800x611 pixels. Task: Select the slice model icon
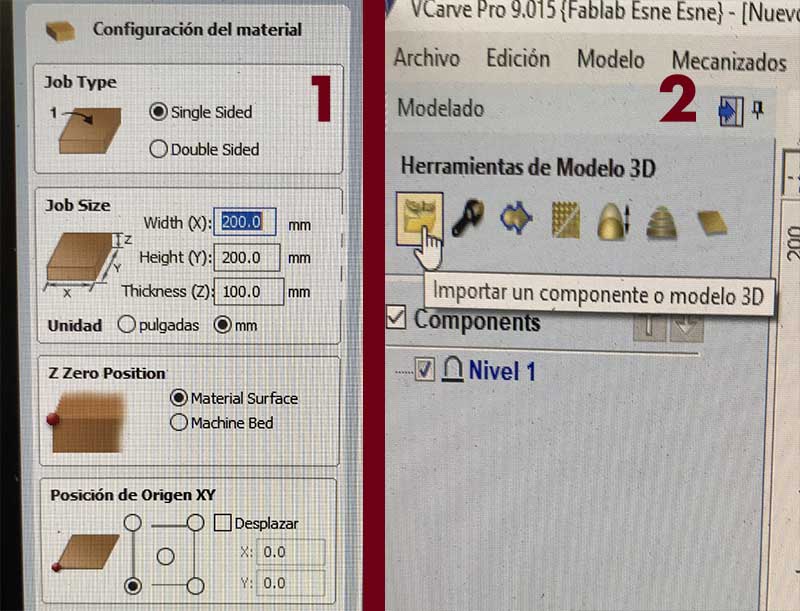[661, 221]
